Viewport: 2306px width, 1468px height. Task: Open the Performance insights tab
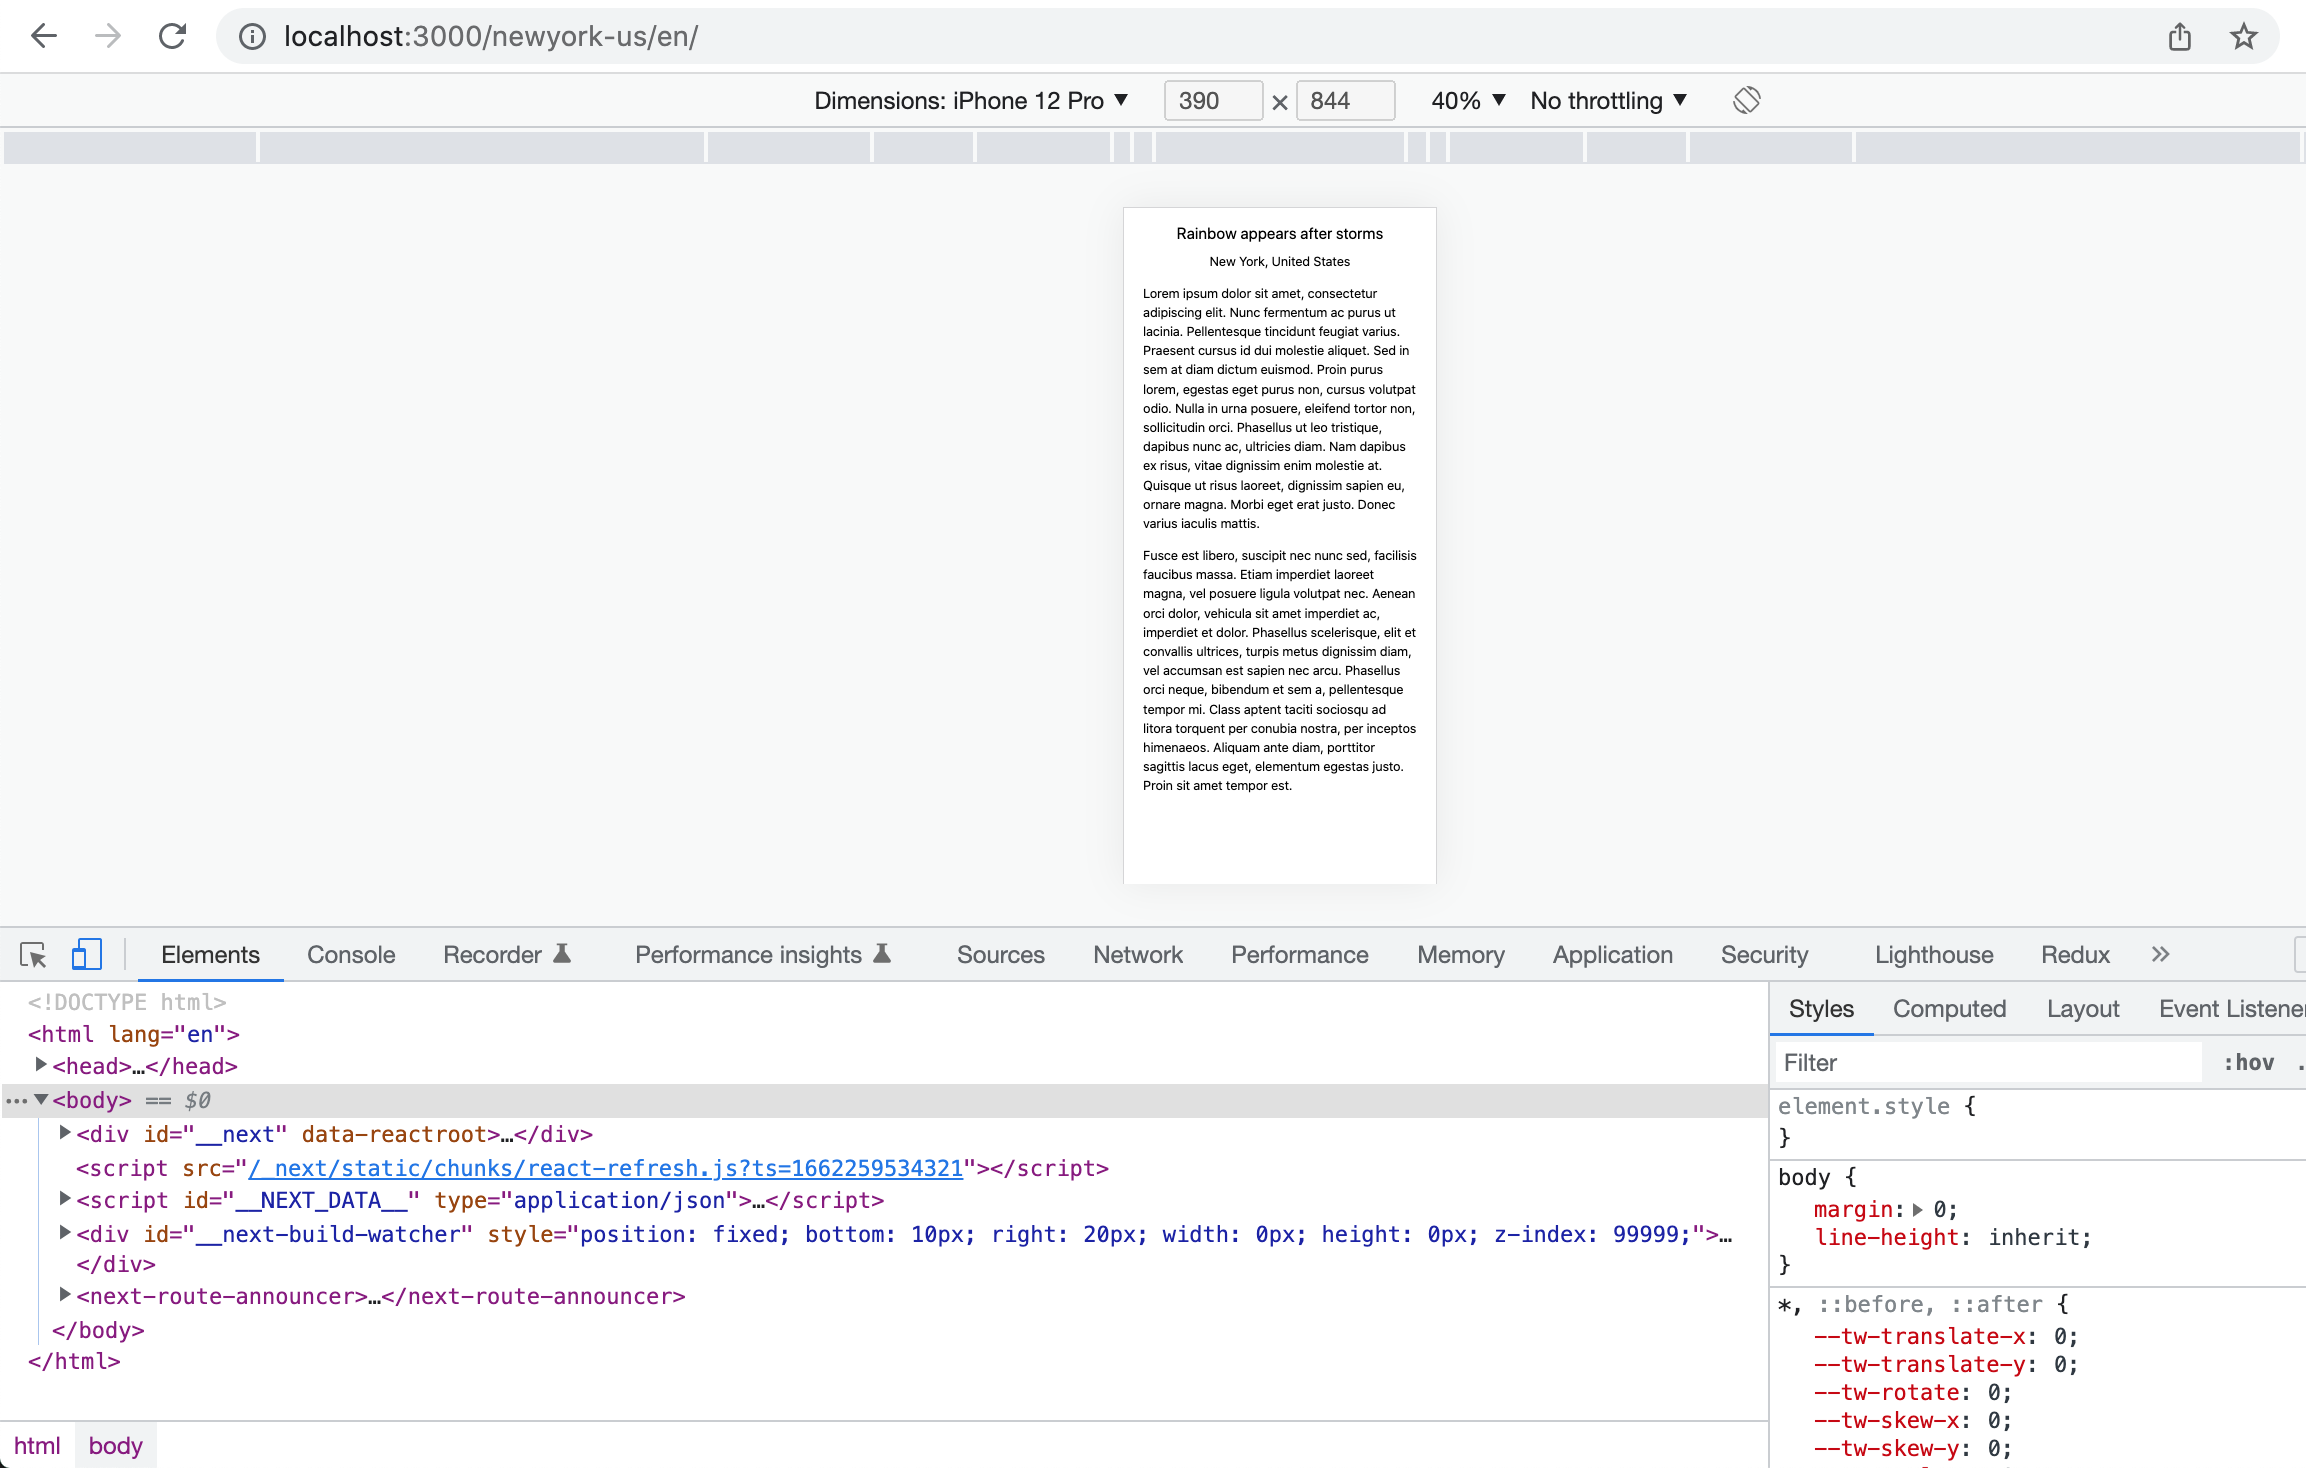763,955
